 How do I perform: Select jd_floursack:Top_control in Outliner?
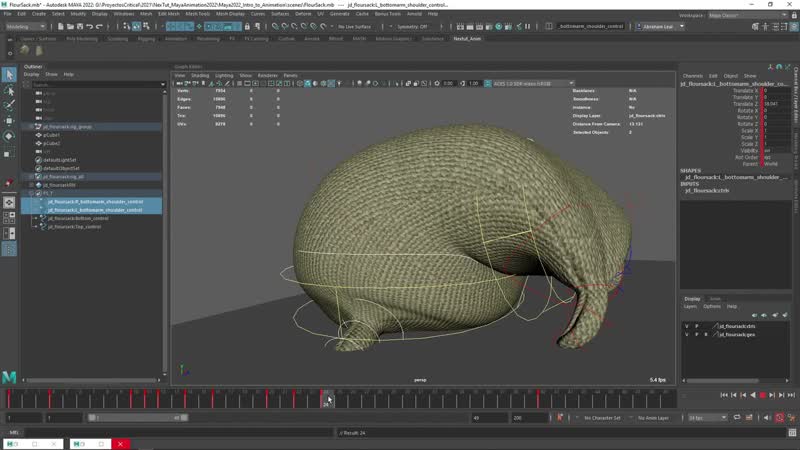tap(74, 227)
